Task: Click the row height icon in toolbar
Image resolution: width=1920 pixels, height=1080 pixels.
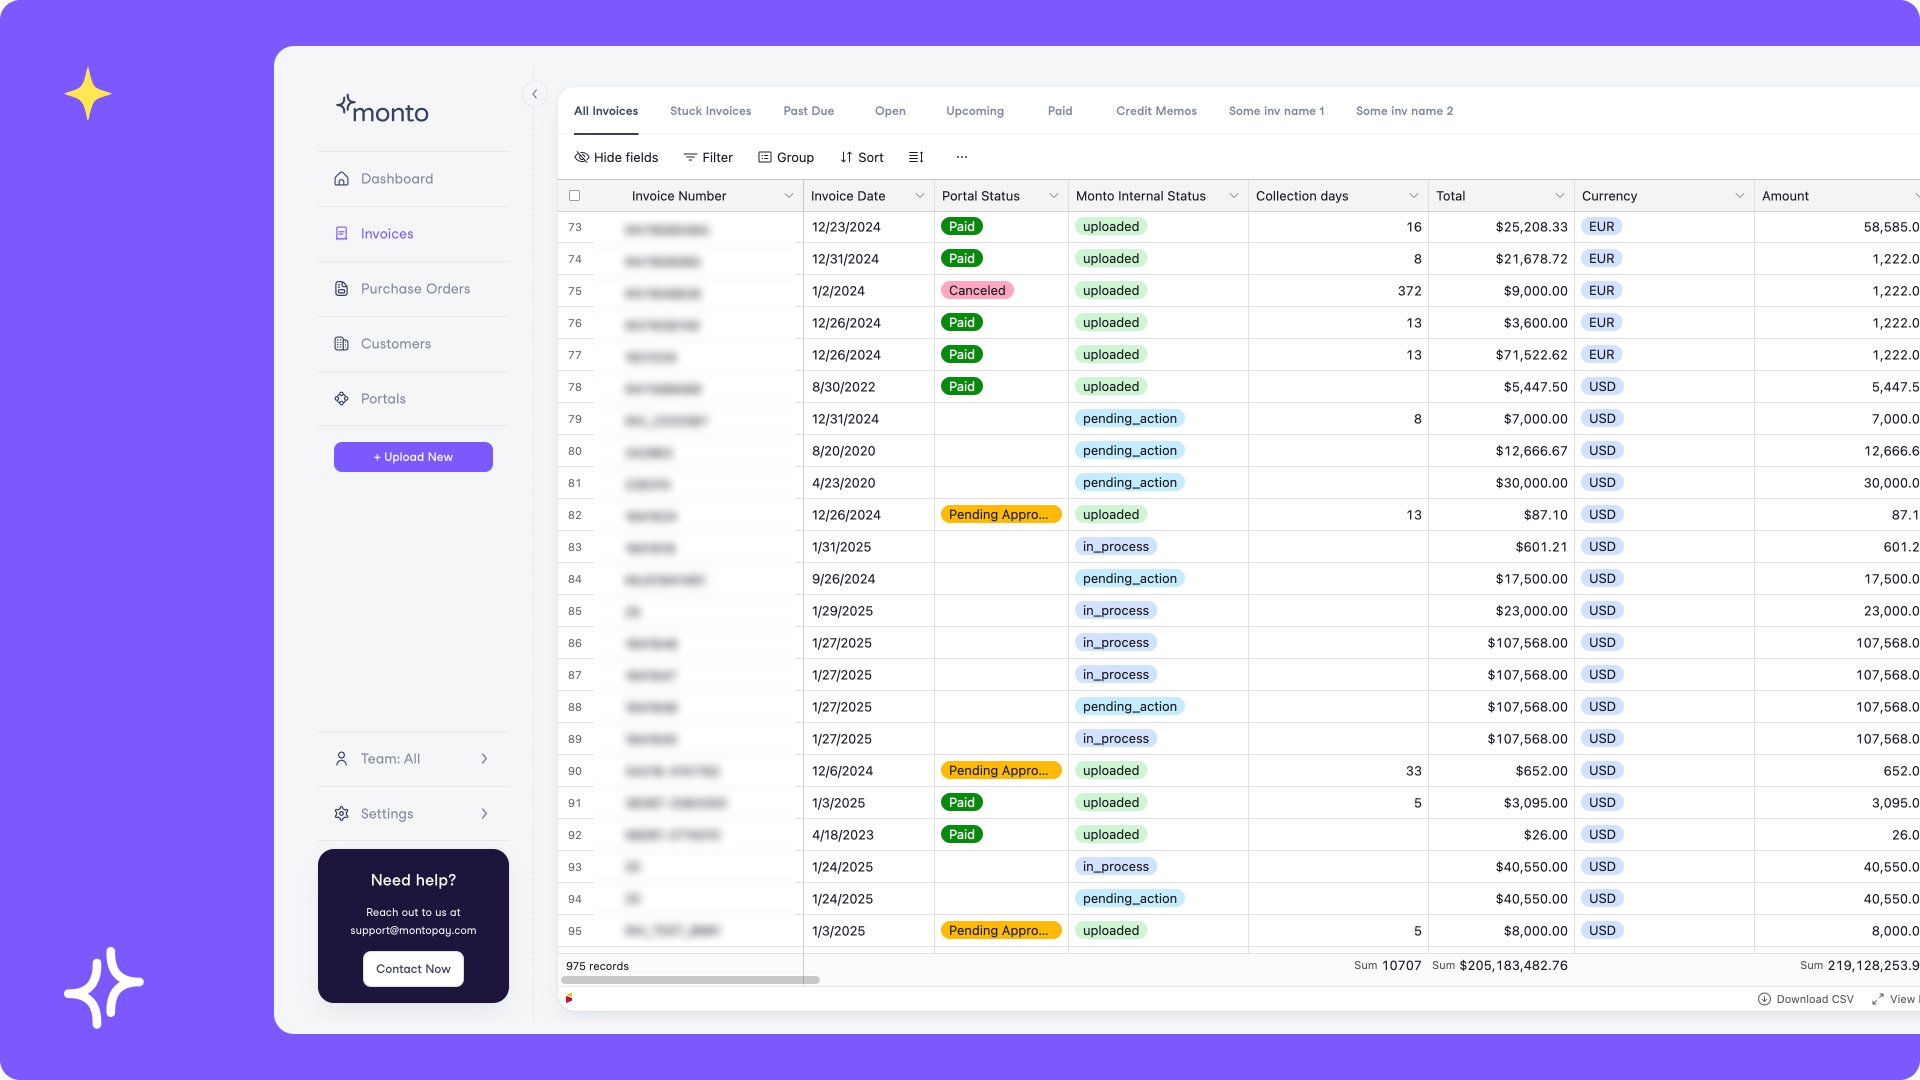Action: (915, 157)
